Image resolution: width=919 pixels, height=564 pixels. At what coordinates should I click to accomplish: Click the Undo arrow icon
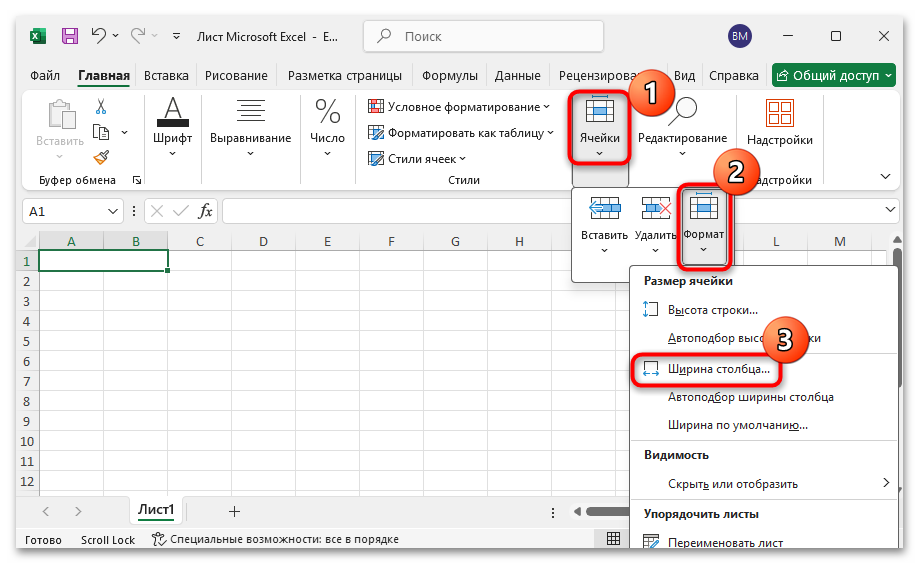(x=99, y=36)
